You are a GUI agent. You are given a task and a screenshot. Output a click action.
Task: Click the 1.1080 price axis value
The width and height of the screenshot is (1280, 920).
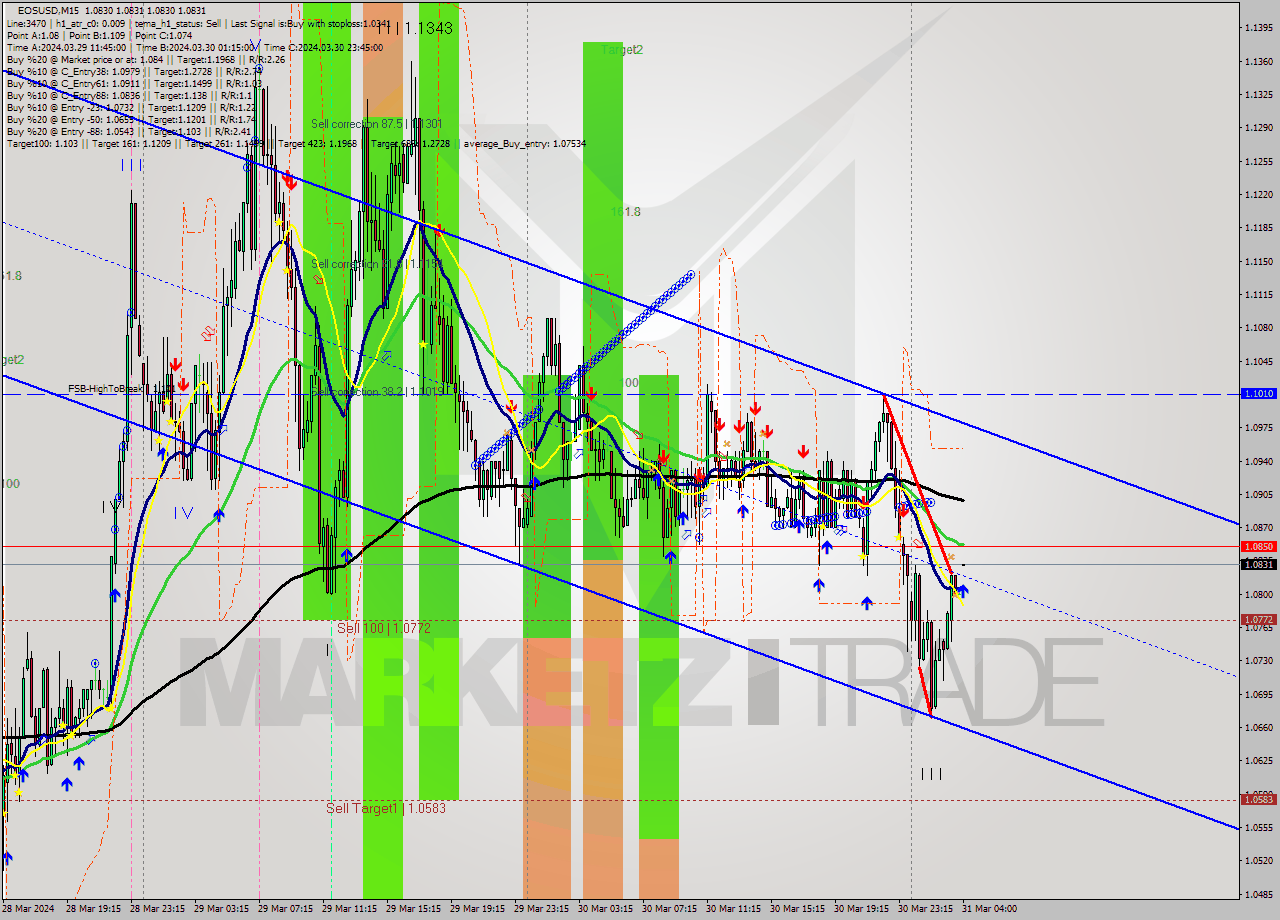(1258, 328)
